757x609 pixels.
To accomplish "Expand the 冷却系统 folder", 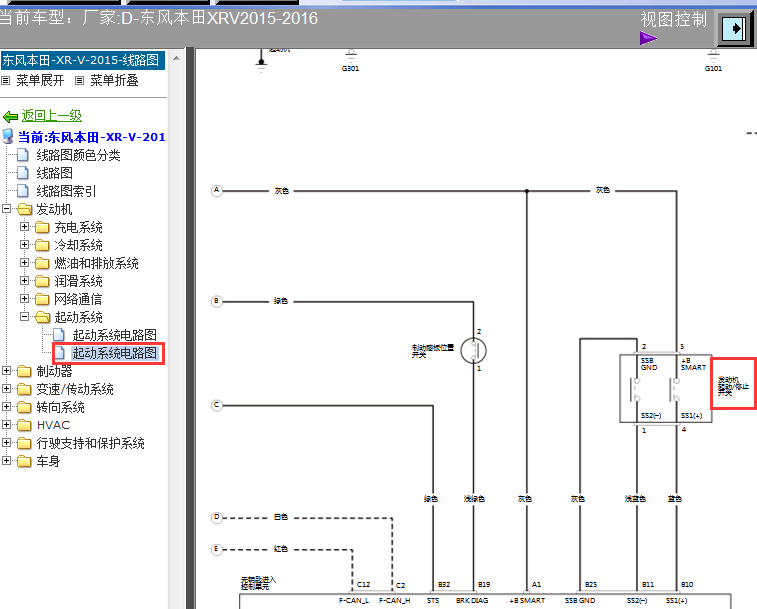I will [x=24, y=245].
